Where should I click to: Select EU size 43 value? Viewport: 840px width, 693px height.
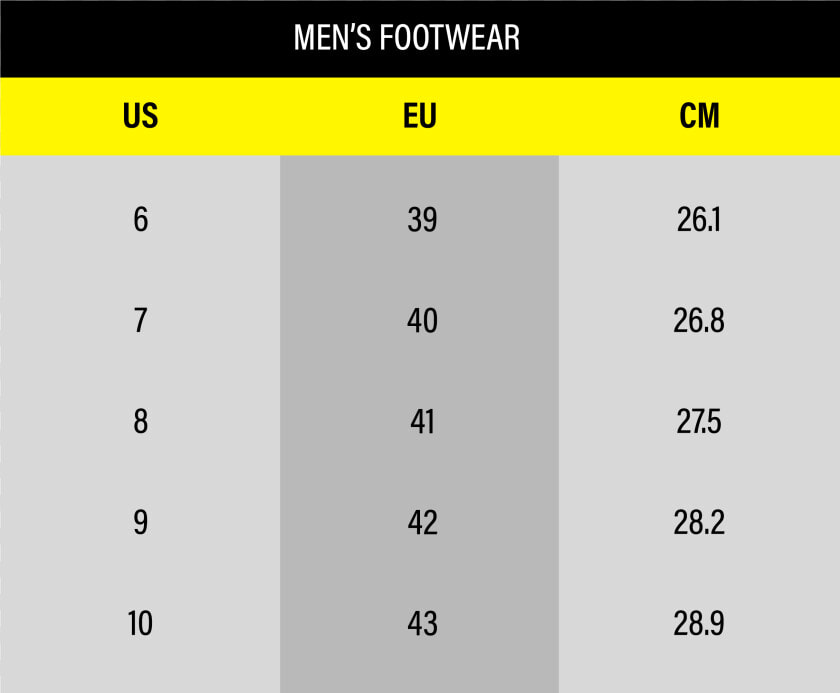pyautogui.click(x=422, y=623)
